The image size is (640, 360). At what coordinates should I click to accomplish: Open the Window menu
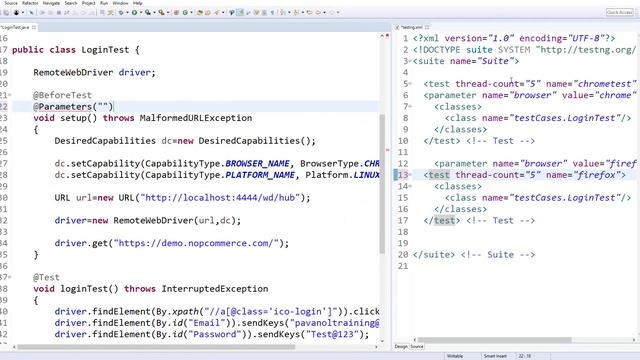(x=120, y=3)
